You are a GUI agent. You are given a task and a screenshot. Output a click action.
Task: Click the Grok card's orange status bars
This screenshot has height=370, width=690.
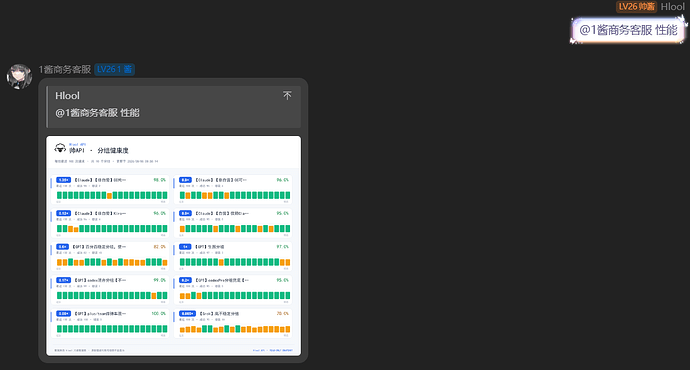[235, 329]
